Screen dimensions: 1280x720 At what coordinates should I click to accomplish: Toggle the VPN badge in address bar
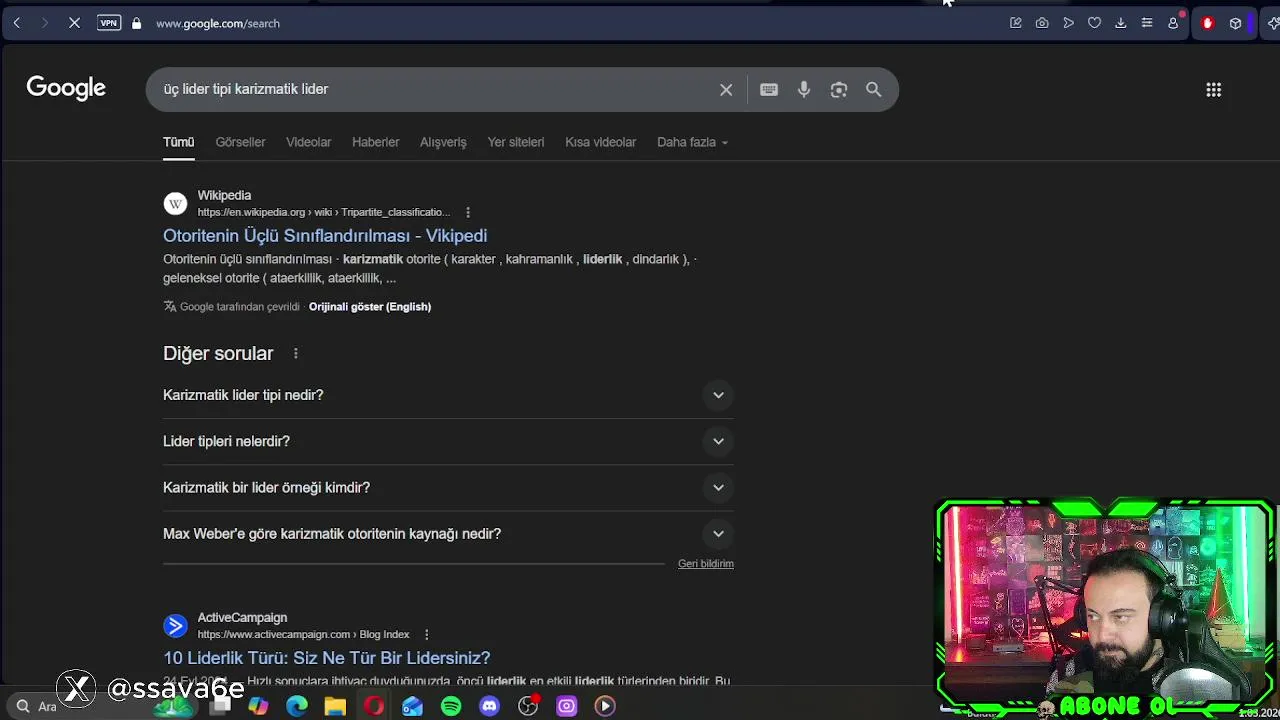click(x=109, y=23)
